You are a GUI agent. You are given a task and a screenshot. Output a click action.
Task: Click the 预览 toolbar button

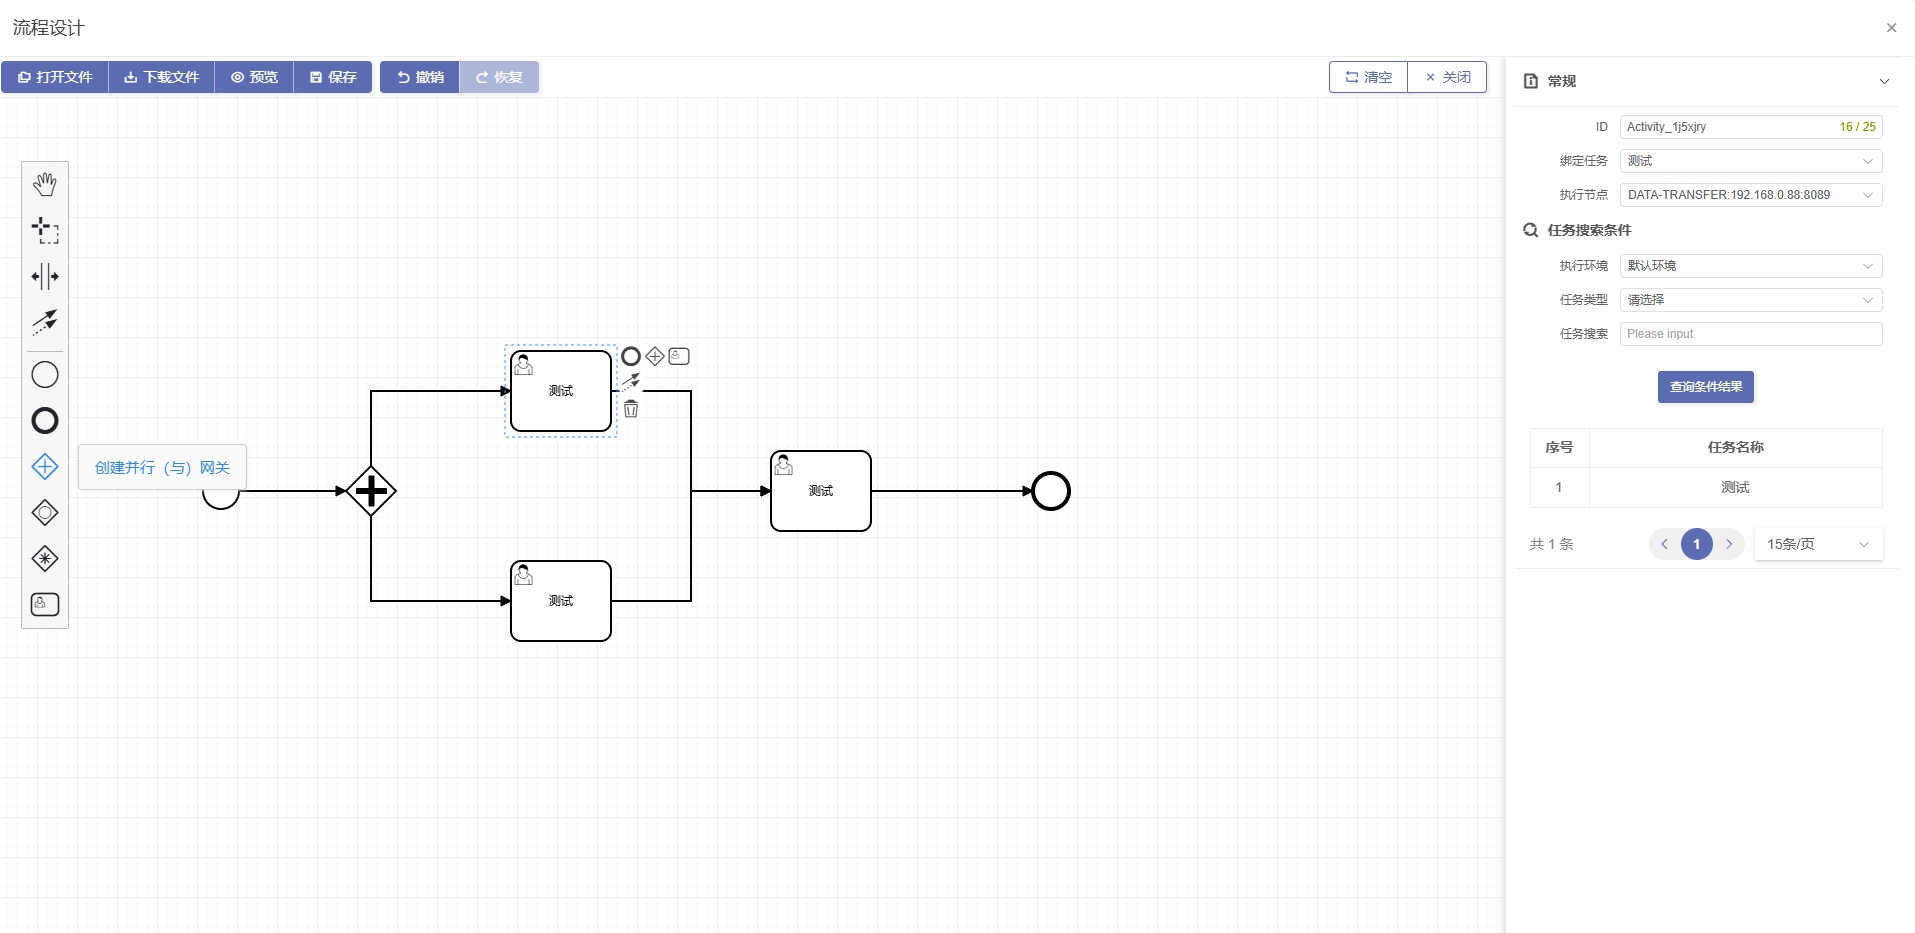pos(254,77)
